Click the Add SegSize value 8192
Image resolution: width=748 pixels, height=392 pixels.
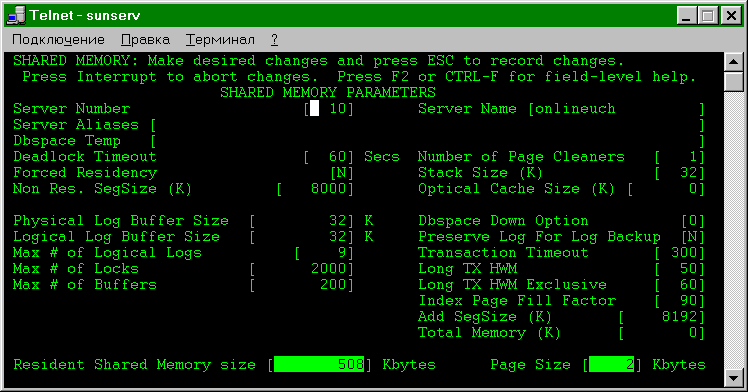click(x=662, y=317)
